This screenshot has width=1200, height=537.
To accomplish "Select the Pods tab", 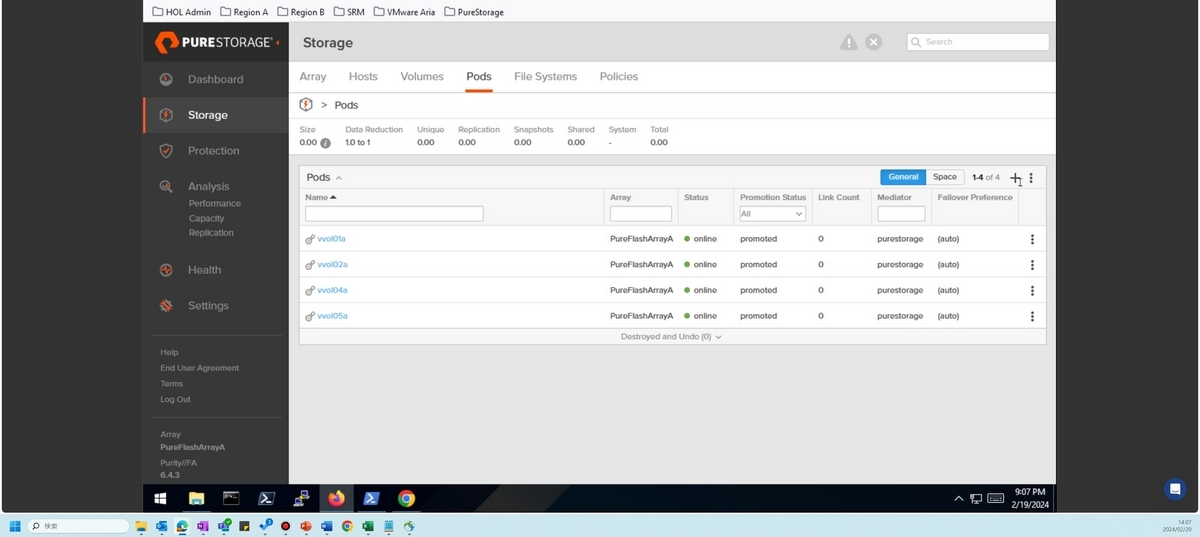I will click(x=479, y=76).
